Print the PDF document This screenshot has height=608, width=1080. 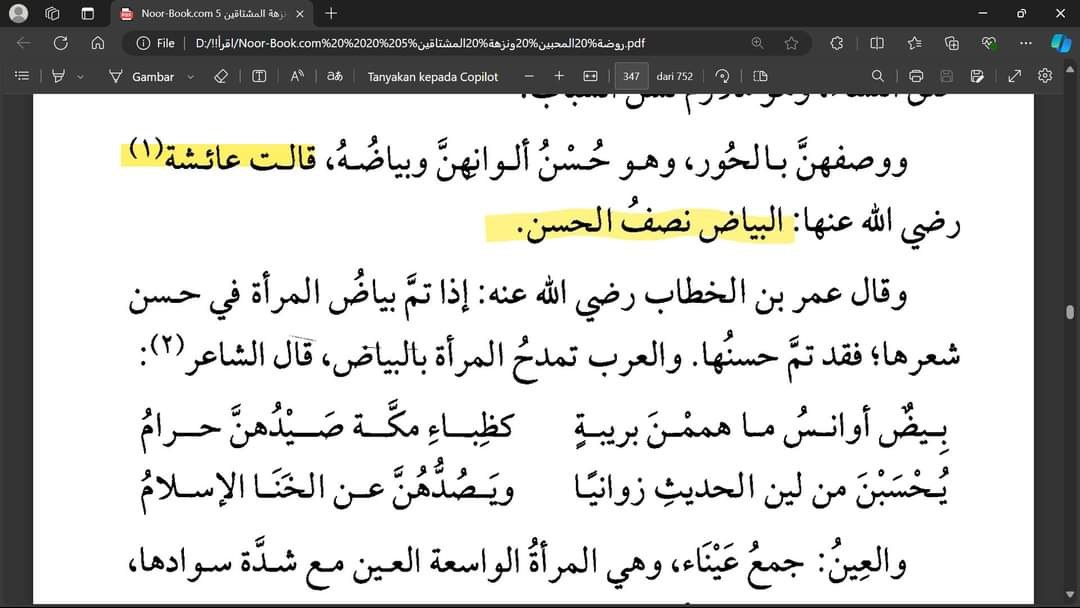pos(916,76)
